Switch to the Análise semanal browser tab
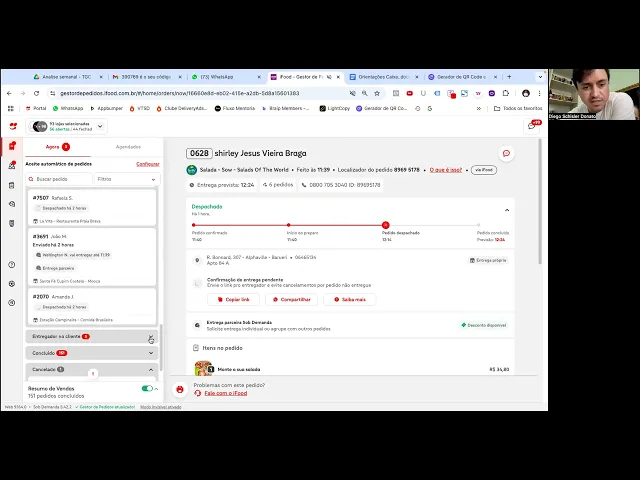 pos(68,77)
